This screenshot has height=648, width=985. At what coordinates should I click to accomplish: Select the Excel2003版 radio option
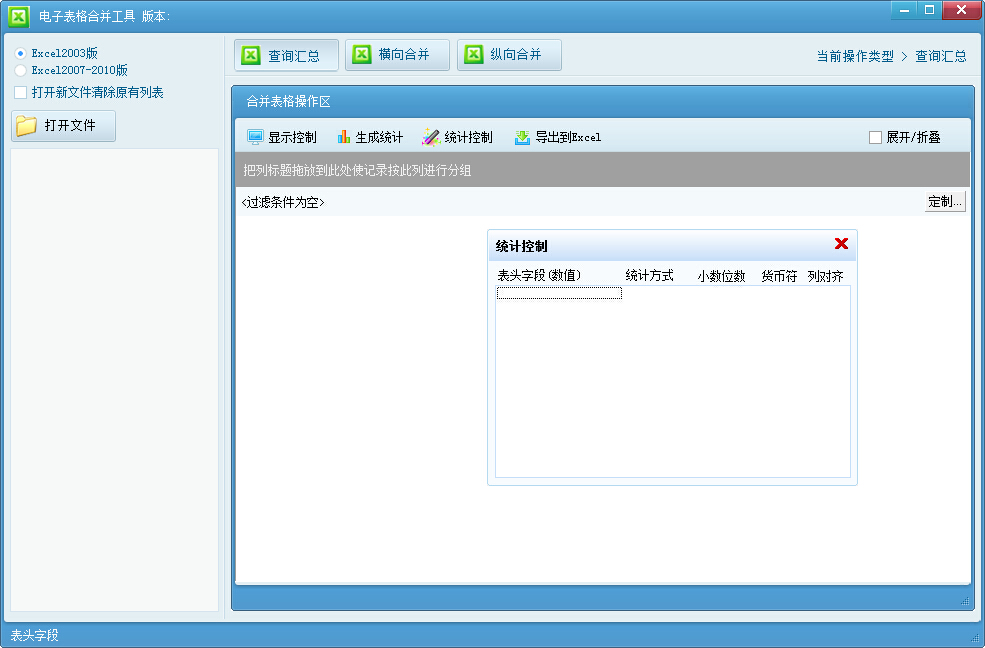coord(20,53)
